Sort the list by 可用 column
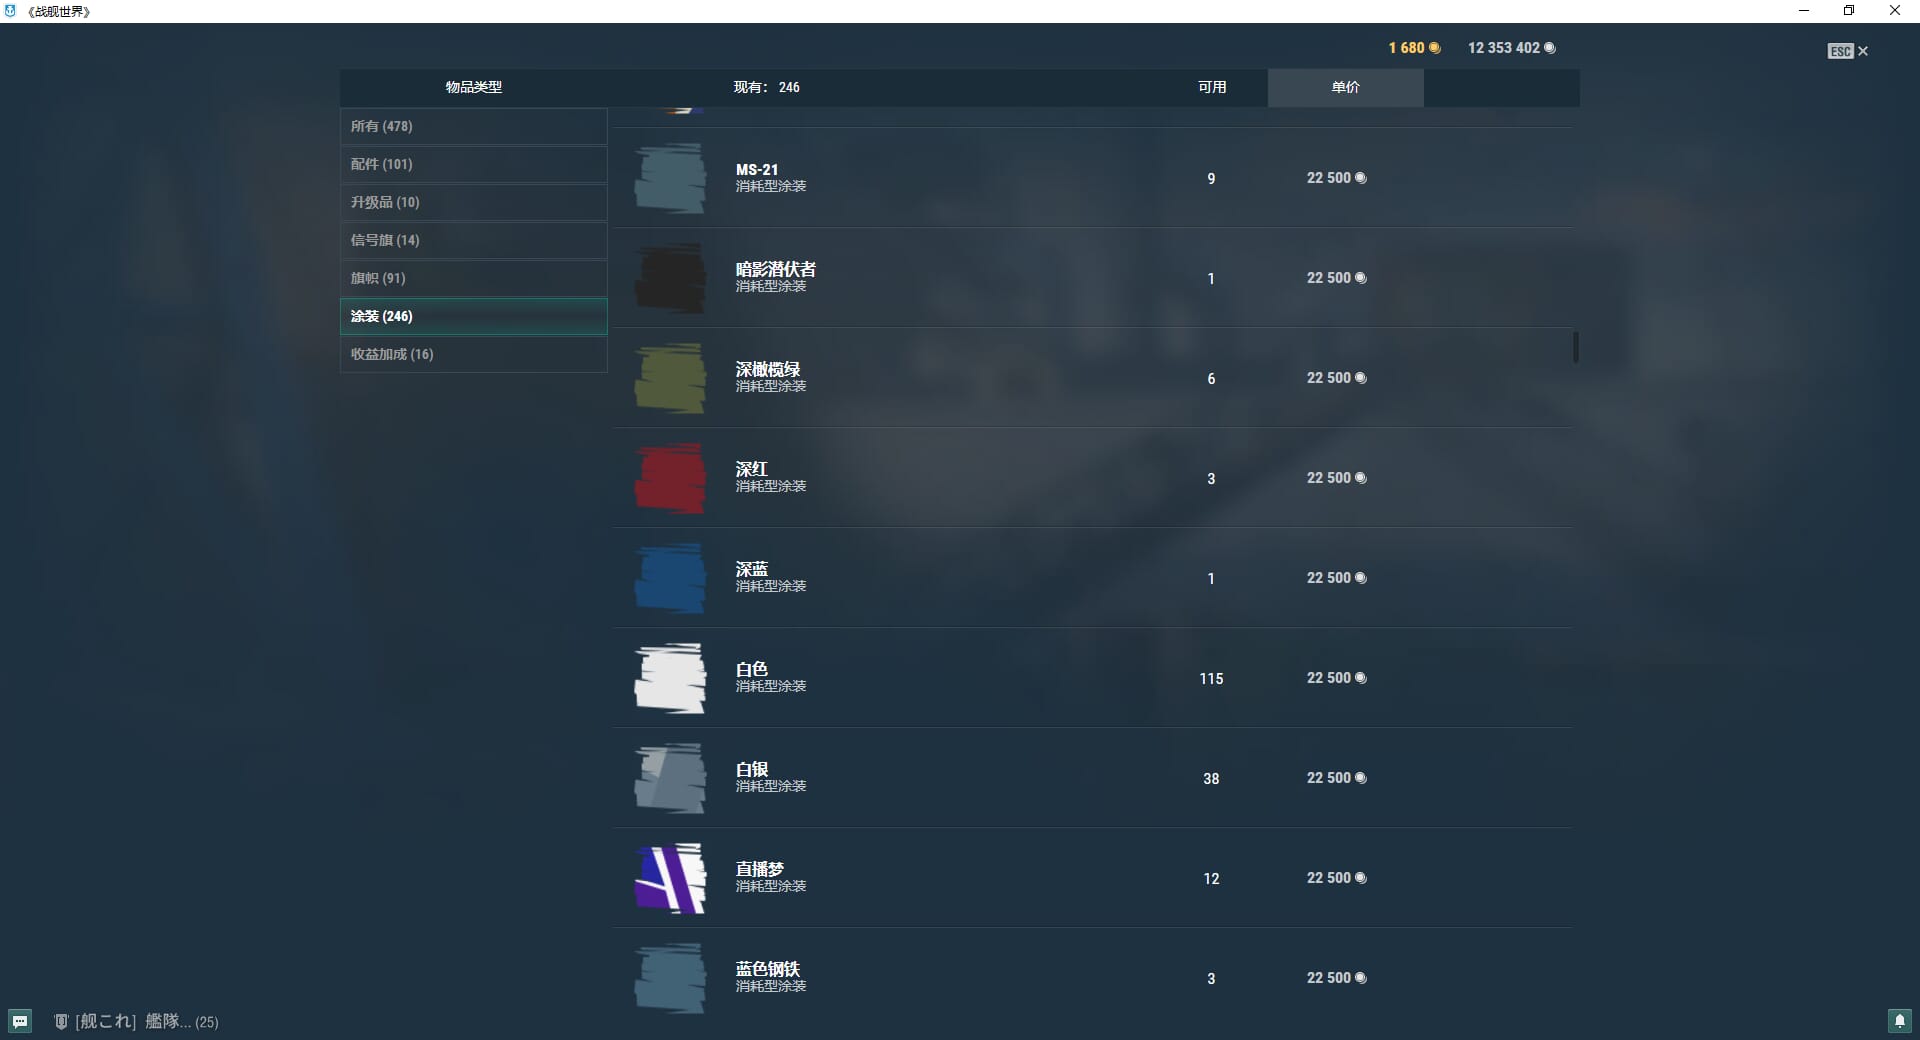Image resolution: width=1920 pixels, height=1040 pixels. [x=1212, y=88]
